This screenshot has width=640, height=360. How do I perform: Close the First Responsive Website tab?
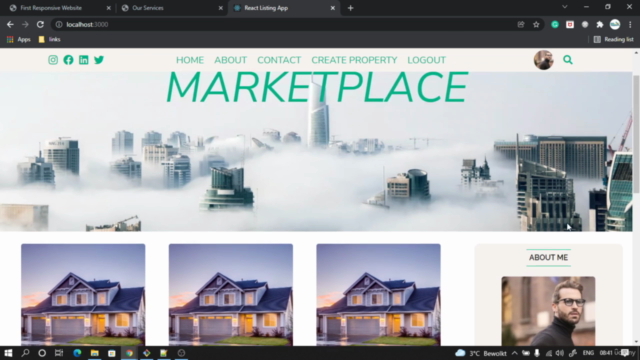109,8
